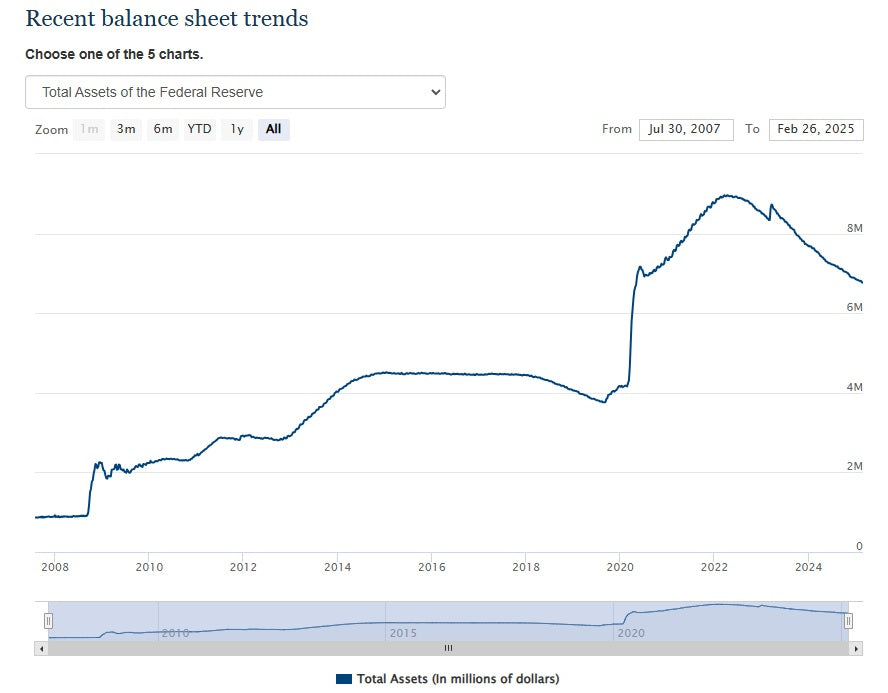Toggle the Total Assets legend swatch
888x693 pixels.
tap(344, 679)
